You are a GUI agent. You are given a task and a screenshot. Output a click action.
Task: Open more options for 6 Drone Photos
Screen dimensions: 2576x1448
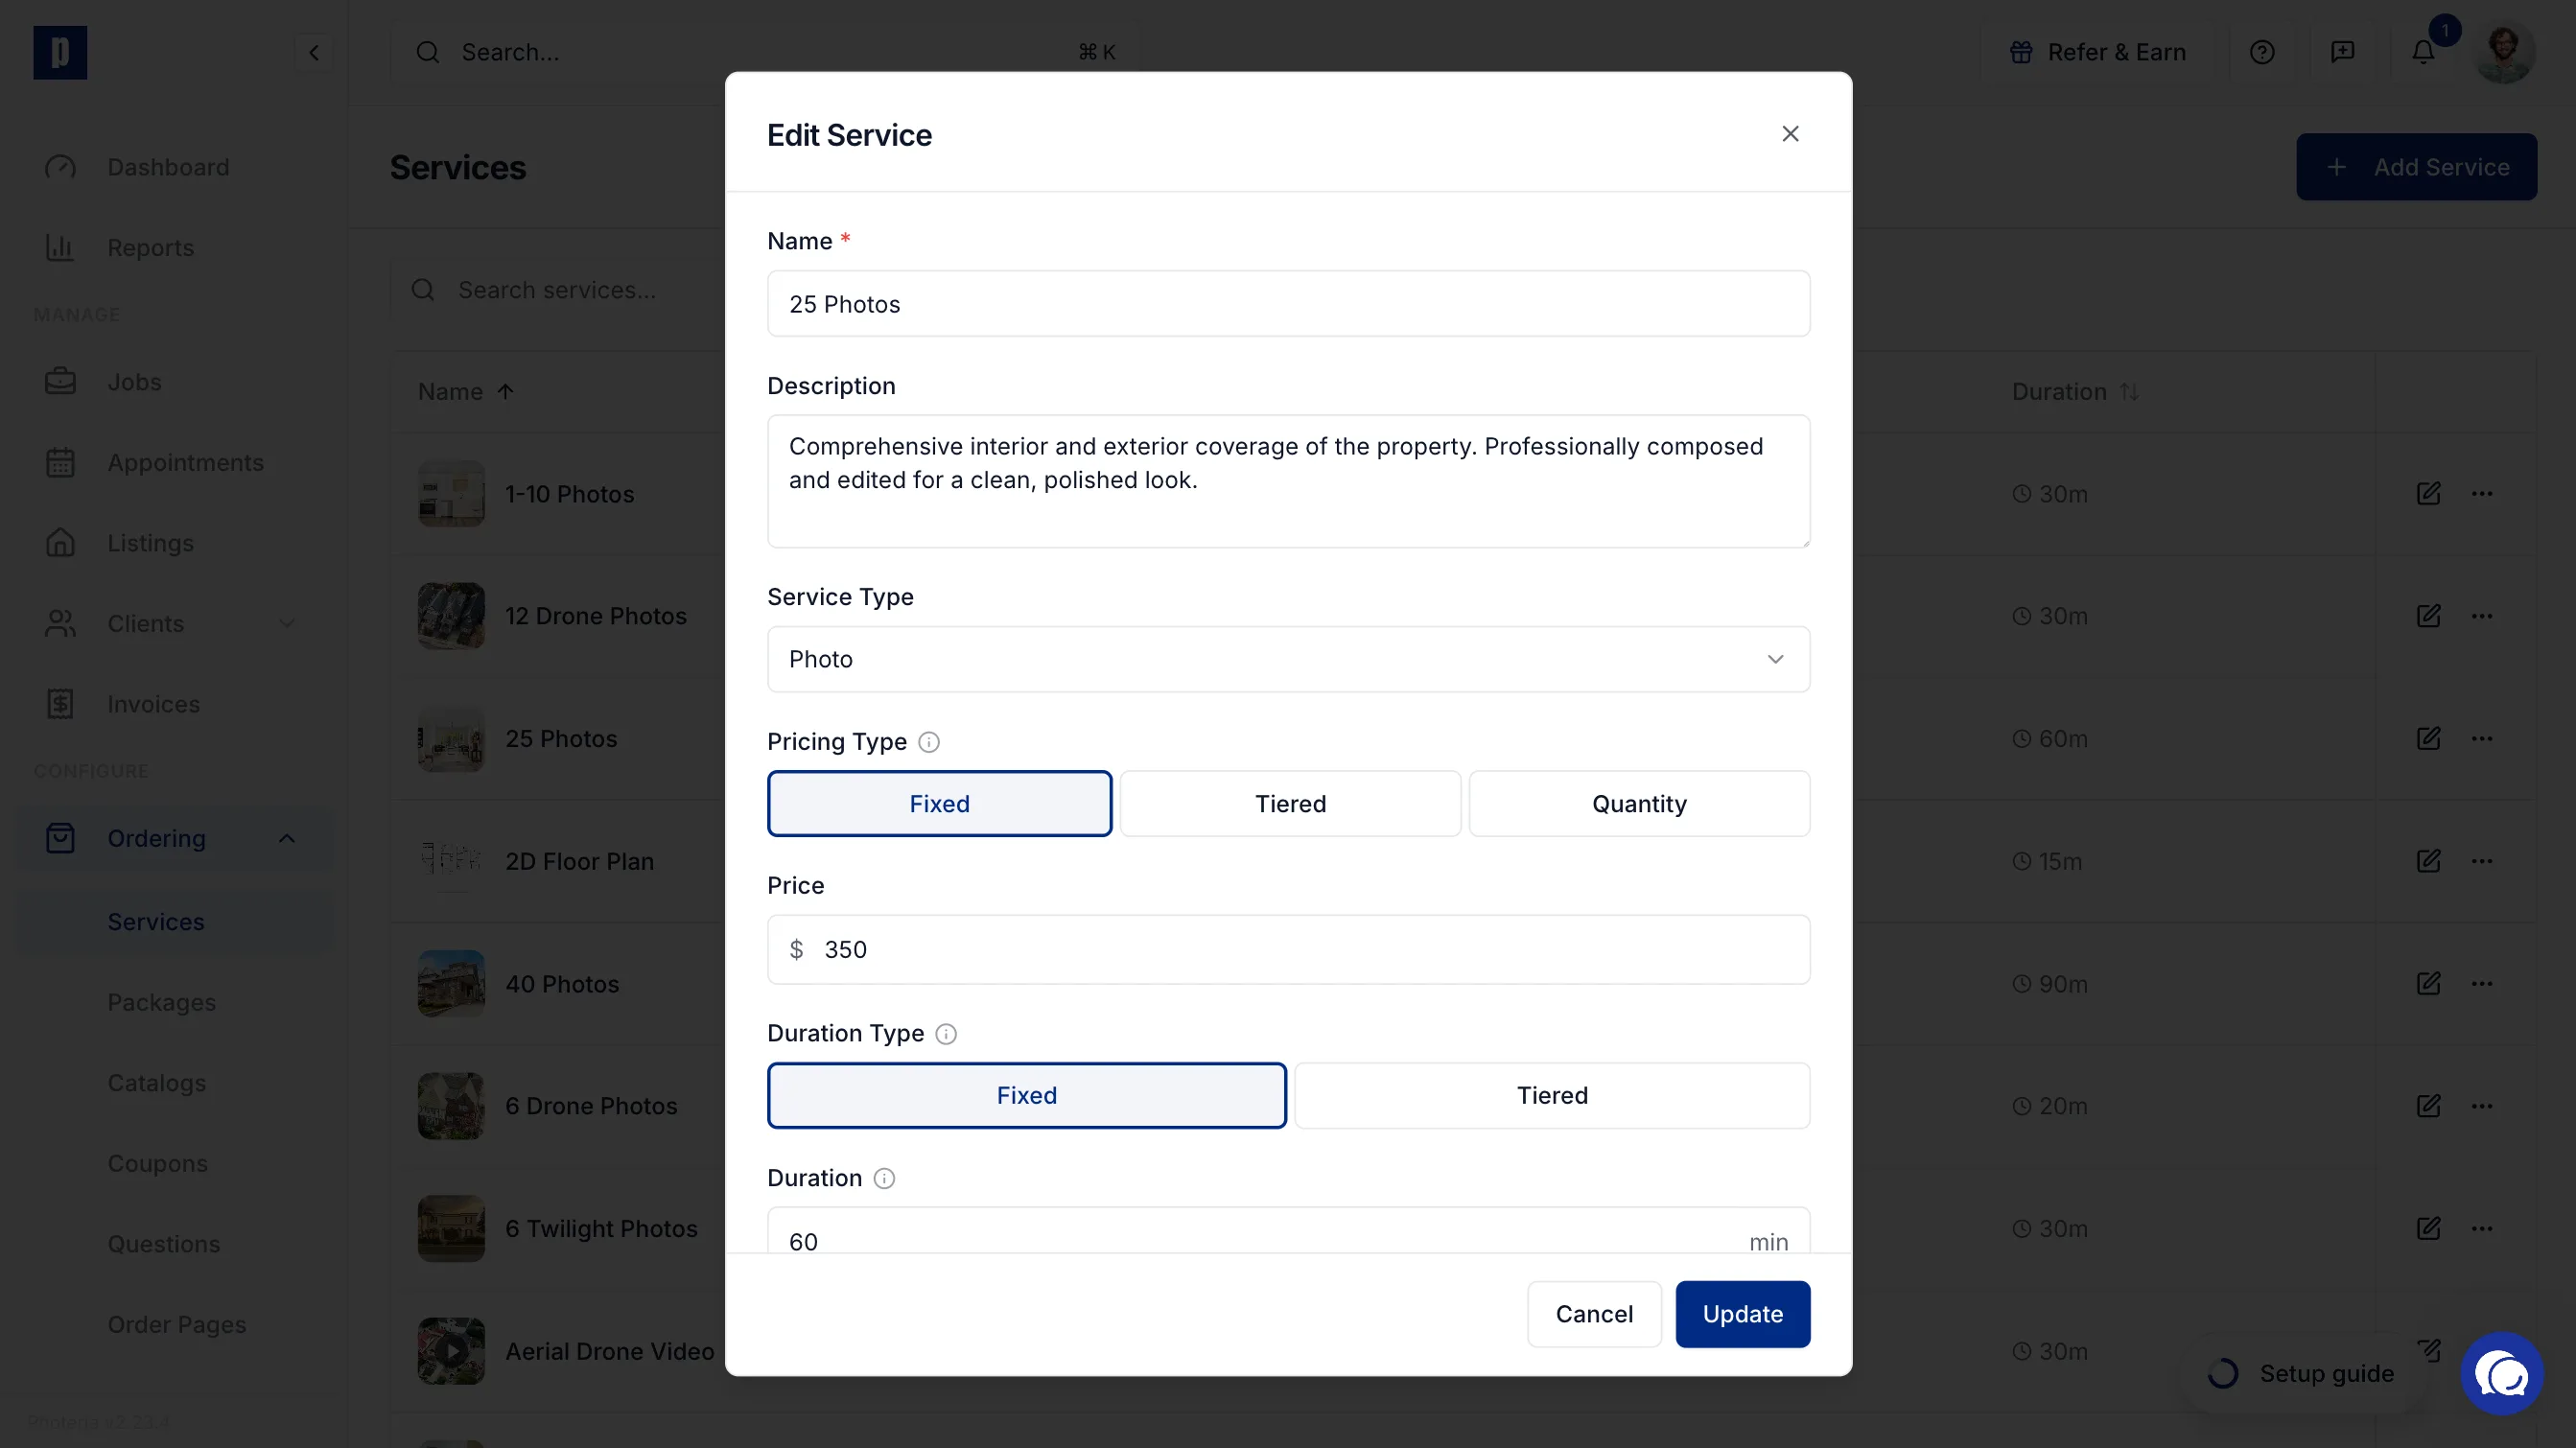(2482, 1106)
